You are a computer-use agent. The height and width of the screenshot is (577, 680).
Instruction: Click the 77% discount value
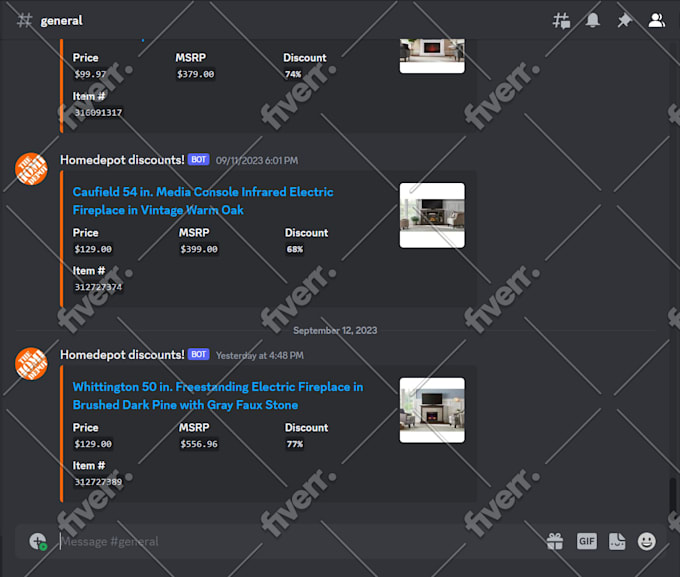tap(294, 444)
